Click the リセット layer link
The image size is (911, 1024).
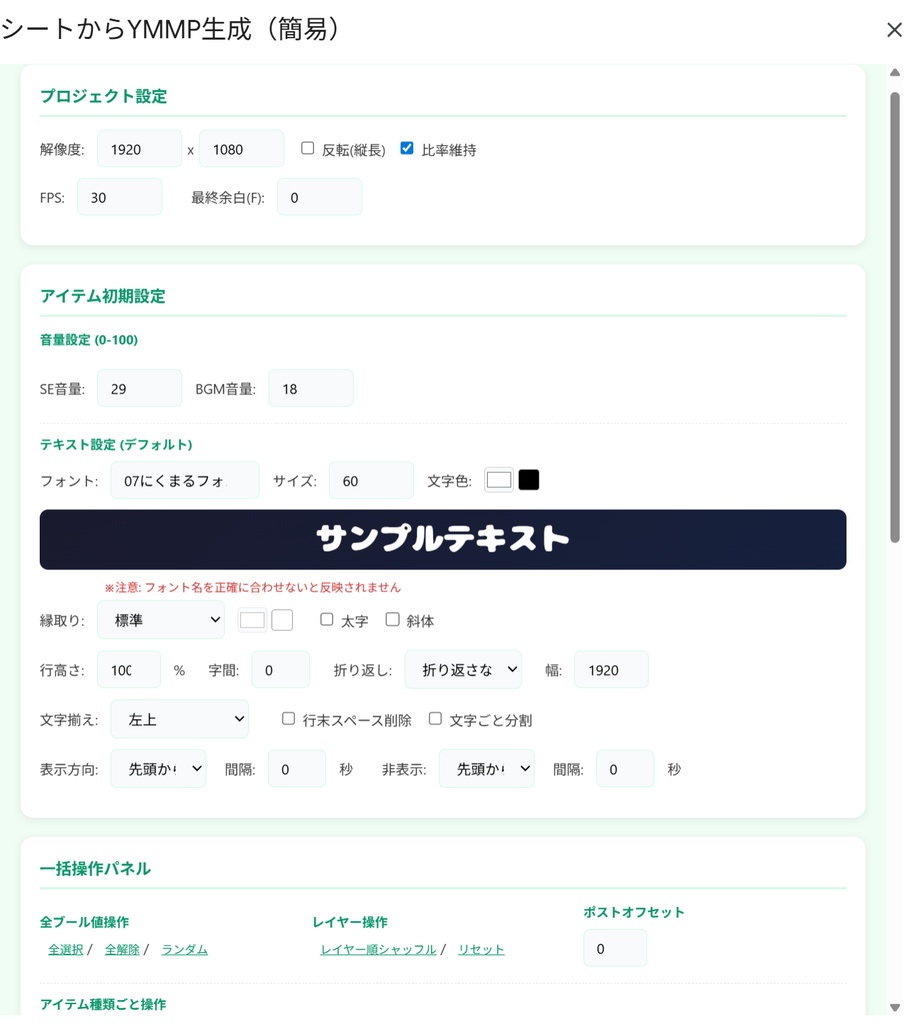click(x=481, y=949)
